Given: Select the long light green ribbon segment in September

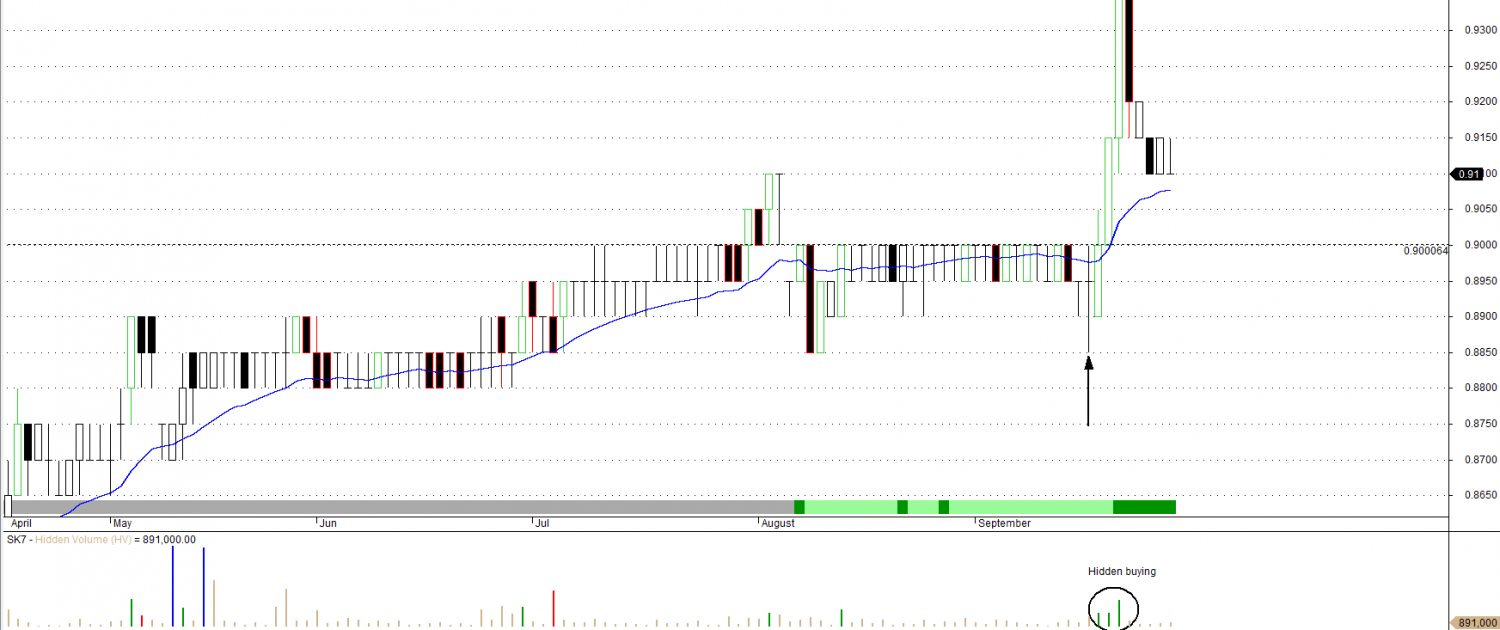Looking at the screenshot, I should coord(1030,507).
